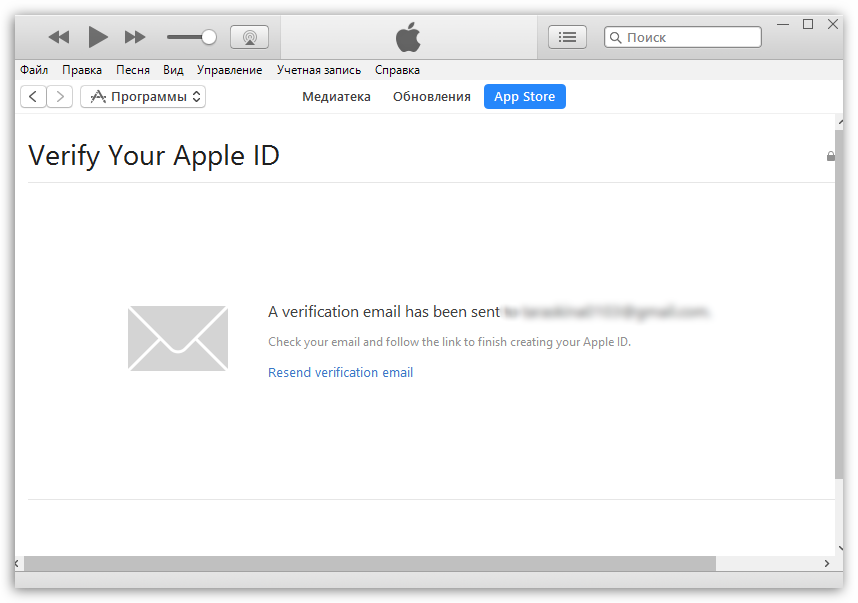Image resolution: width=858 pixels, height=603 pixels.
Task: Select the App Store tab
Action: point(524,97)
